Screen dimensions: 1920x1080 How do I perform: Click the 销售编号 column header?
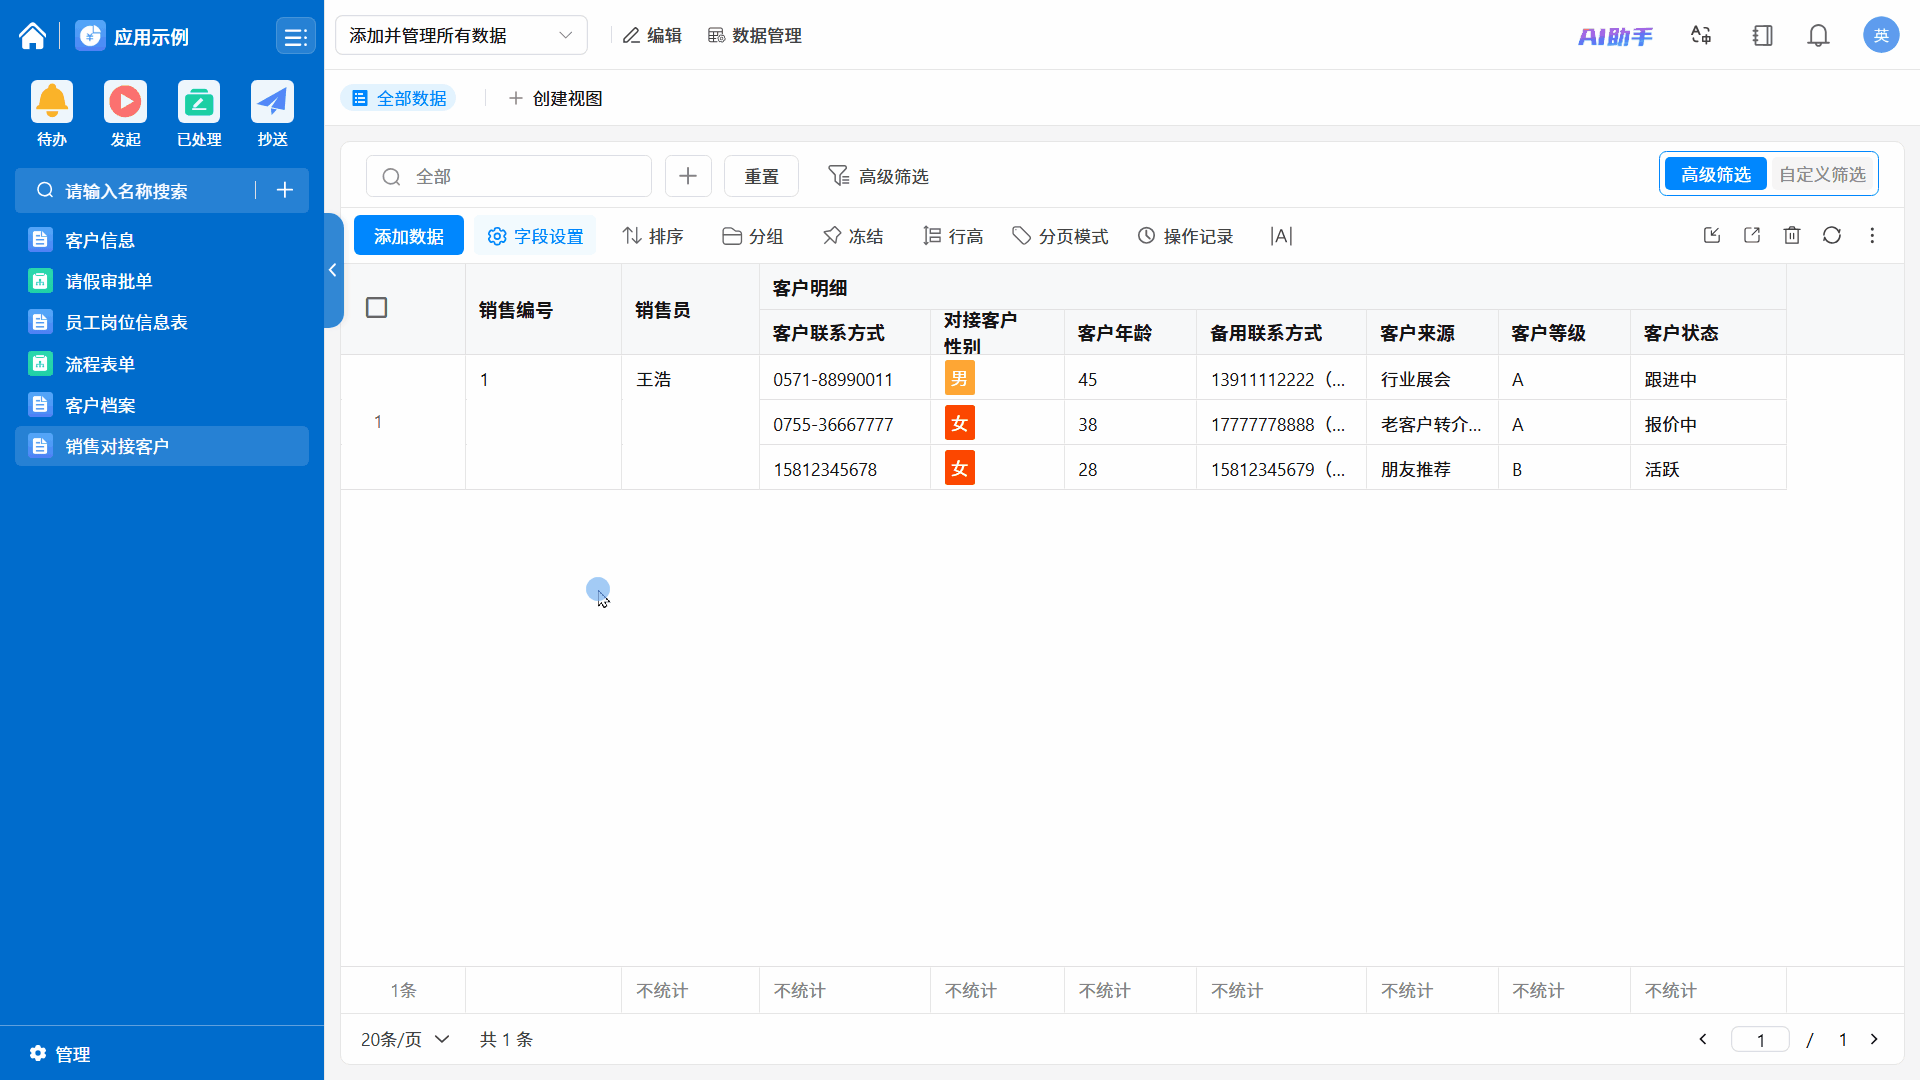coord(543,310)
